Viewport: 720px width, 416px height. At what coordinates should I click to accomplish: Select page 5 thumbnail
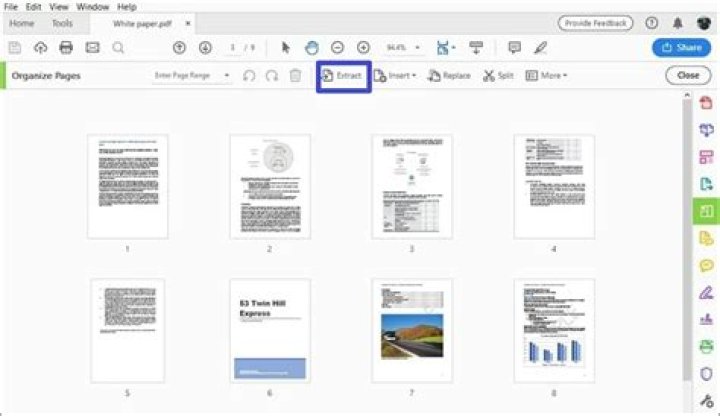[x=128, y=331]
